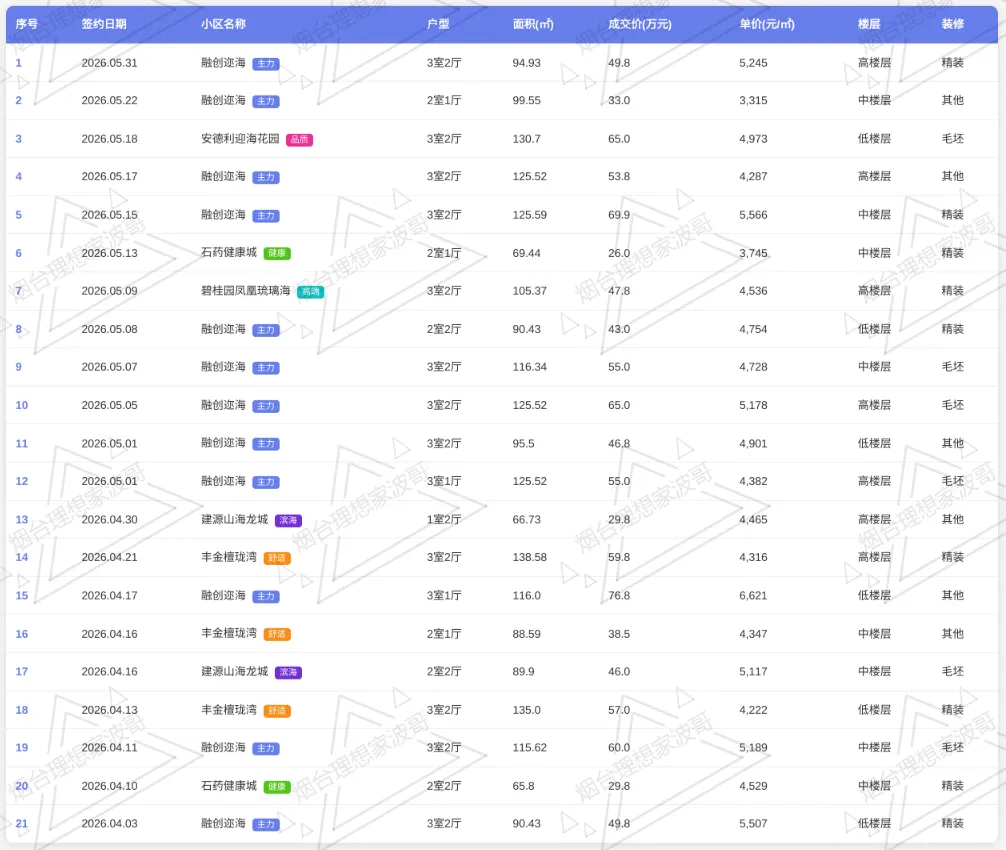Click 丰金檀珑湾 in row 14
1006x850 pixels.
pyautogui.click(x=229, y=557)
